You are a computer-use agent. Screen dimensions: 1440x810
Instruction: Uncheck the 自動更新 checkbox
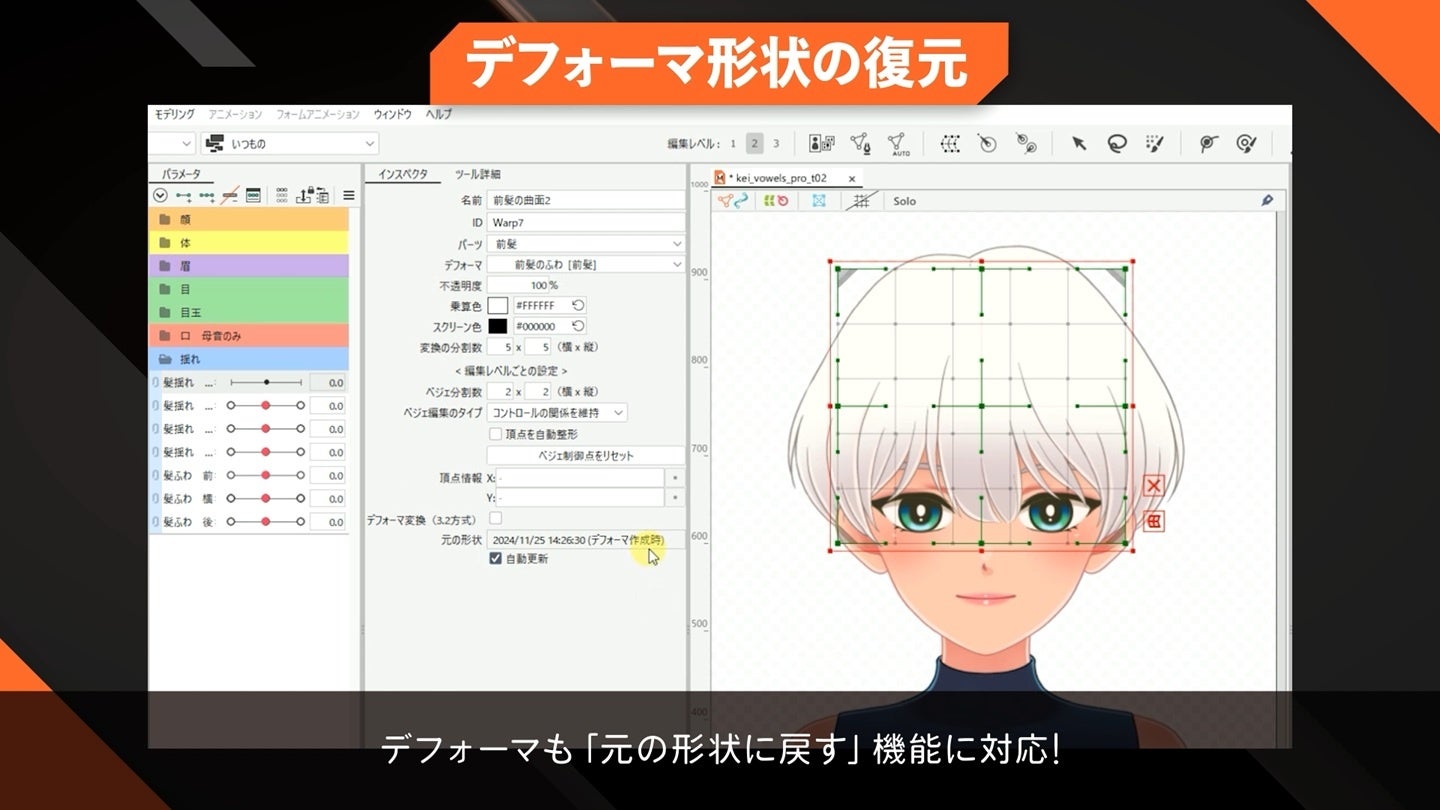pos(495,559)
